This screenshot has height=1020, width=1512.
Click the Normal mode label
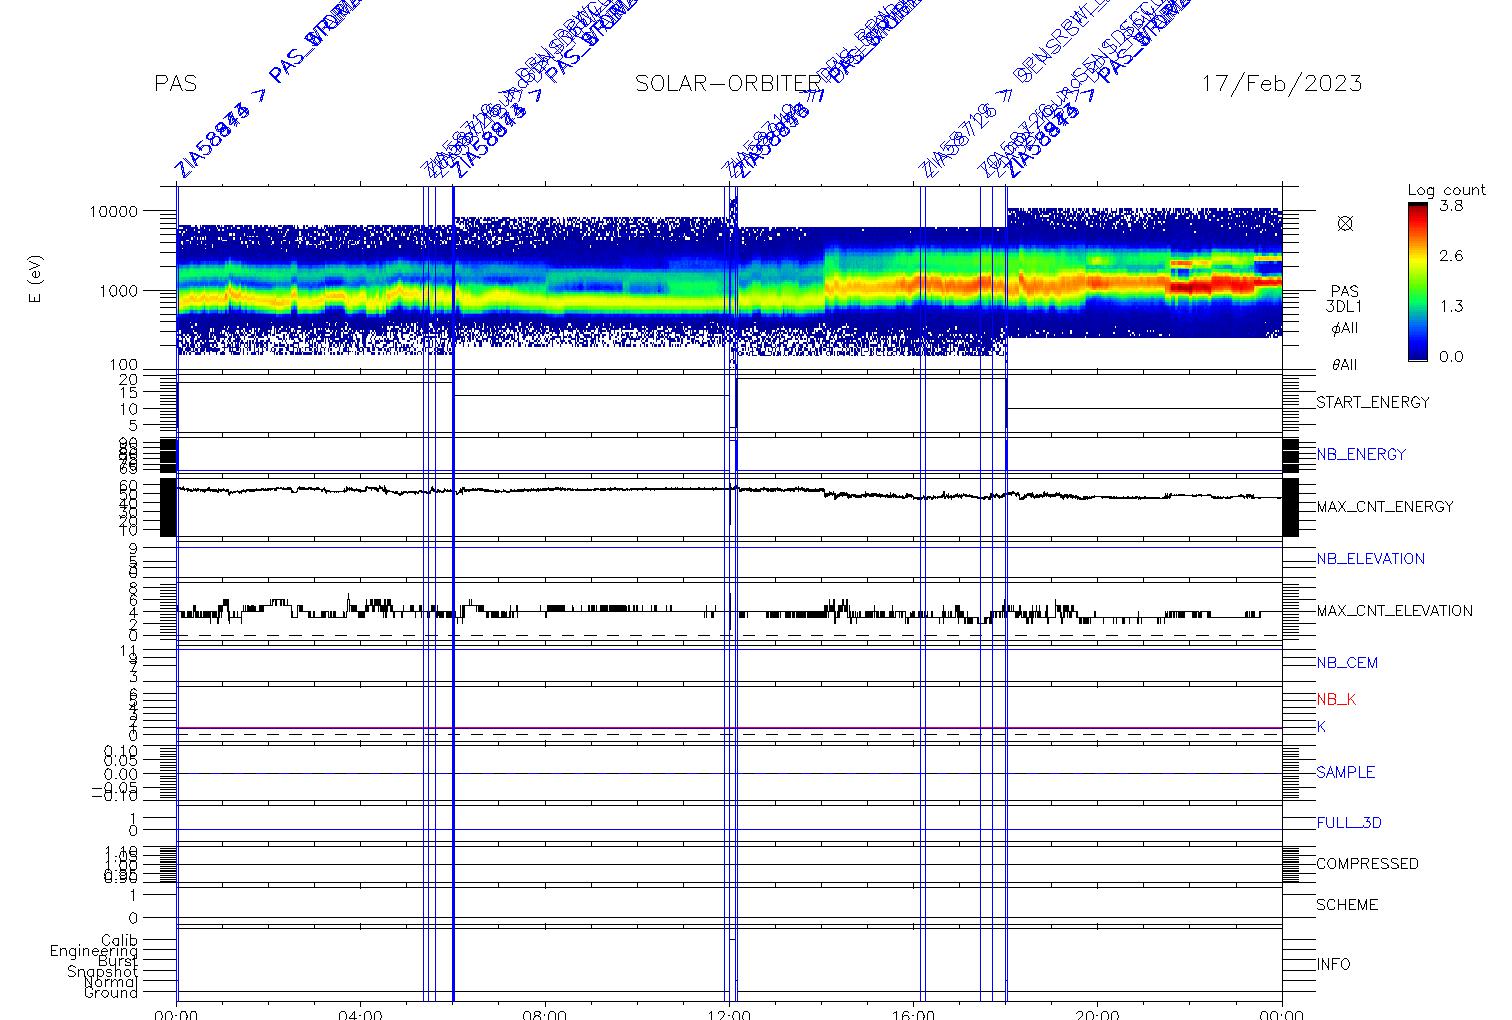(110, 982)
